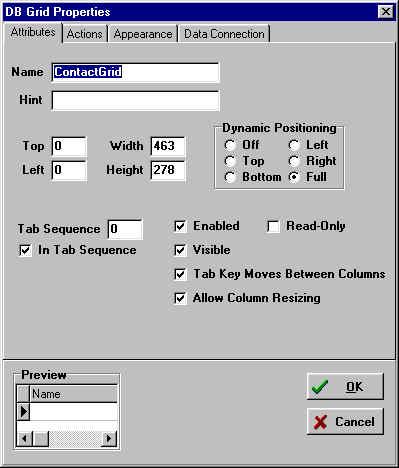
Task: Switch to the Data Connection tab
Action: 224,34
